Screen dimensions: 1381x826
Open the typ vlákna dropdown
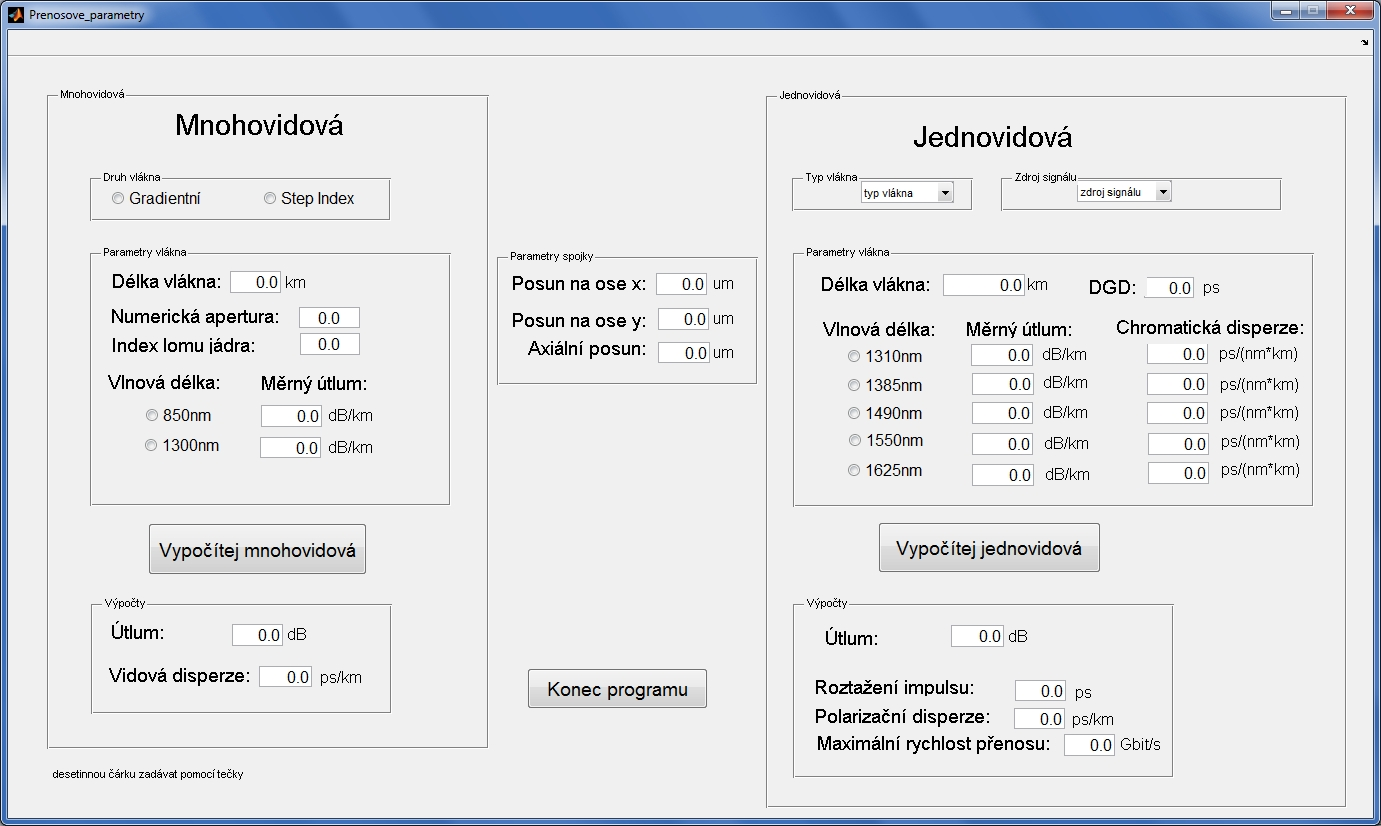click(x=908, y=193)
